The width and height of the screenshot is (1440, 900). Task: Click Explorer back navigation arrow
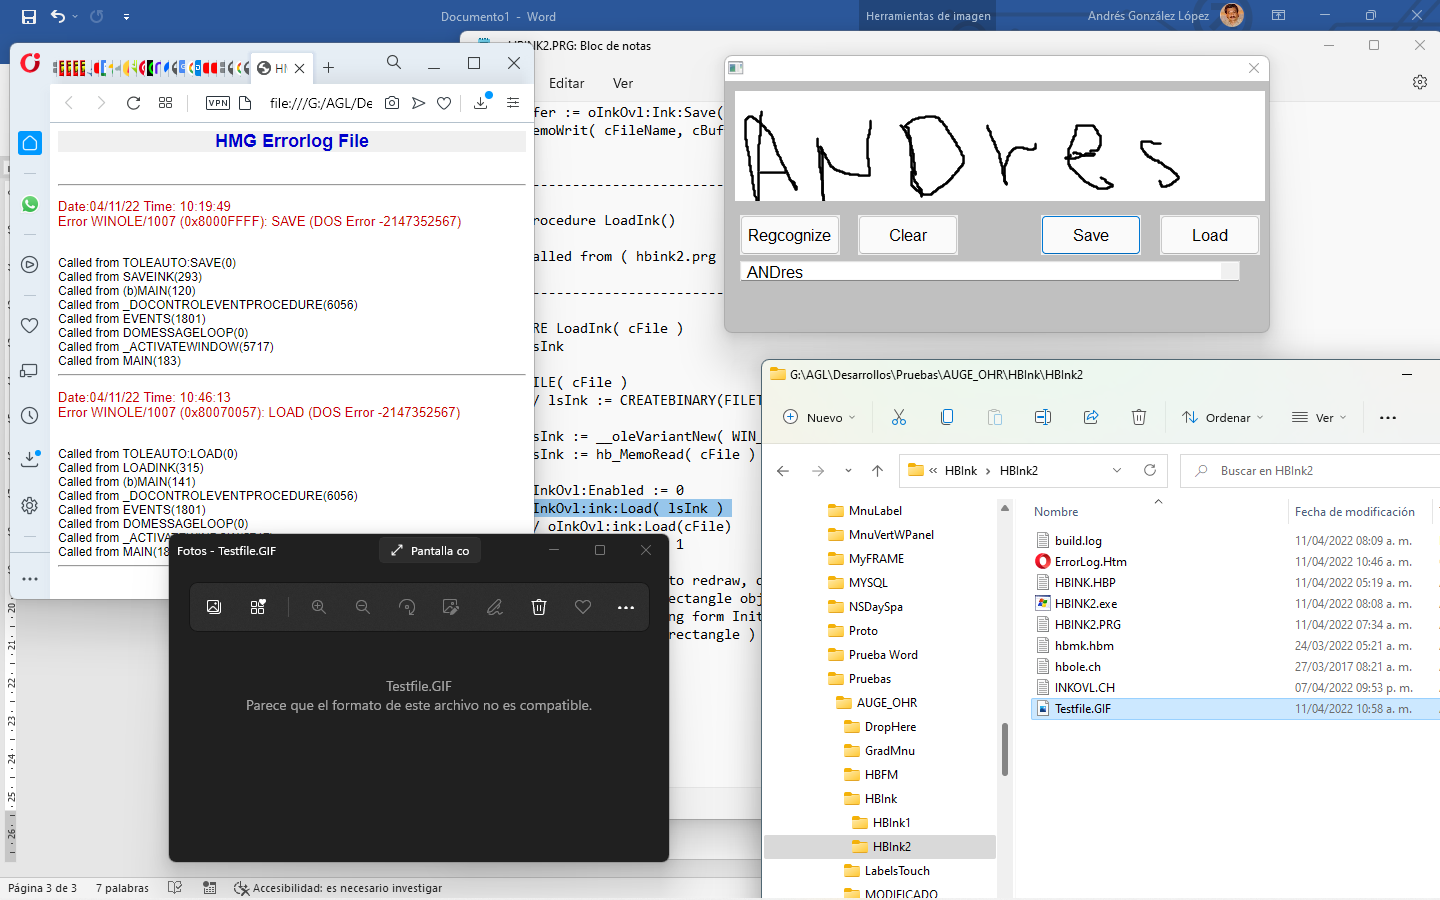pos(783,470)
